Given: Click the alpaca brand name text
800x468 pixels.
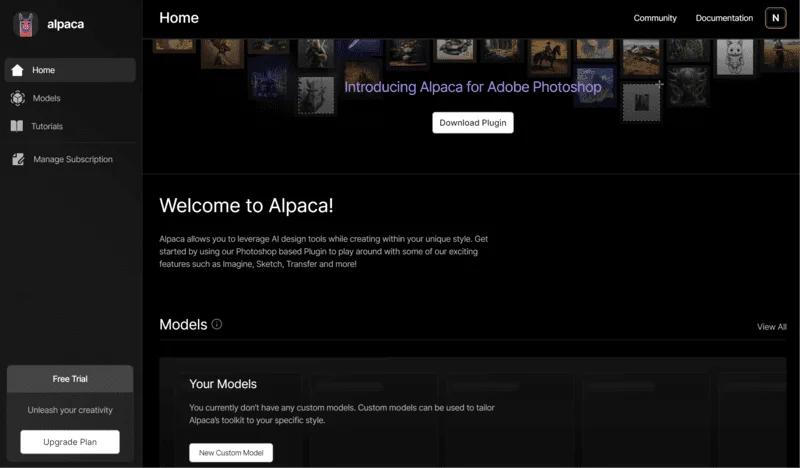Looking at the screenshot, I should coord(66,25).
